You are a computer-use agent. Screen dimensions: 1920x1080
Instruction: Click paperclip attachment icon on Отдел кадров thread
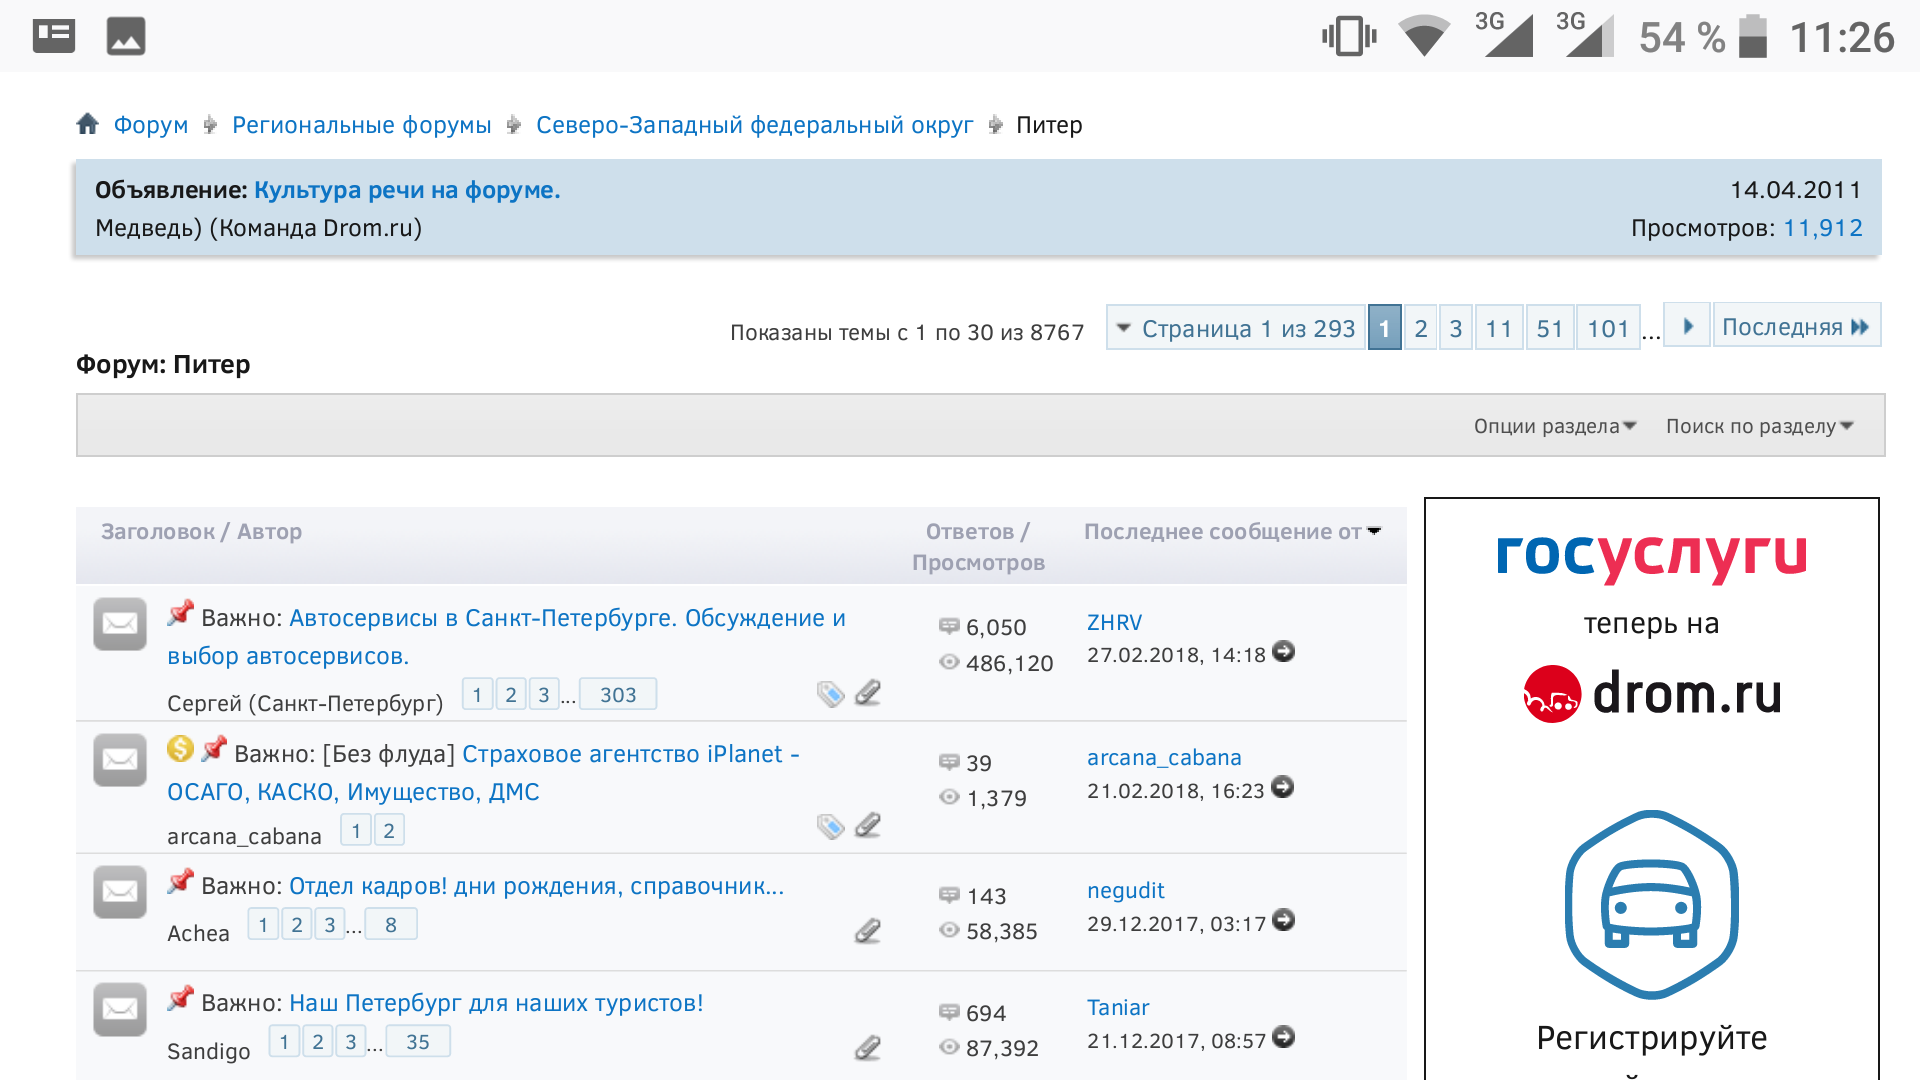(868, 931)
